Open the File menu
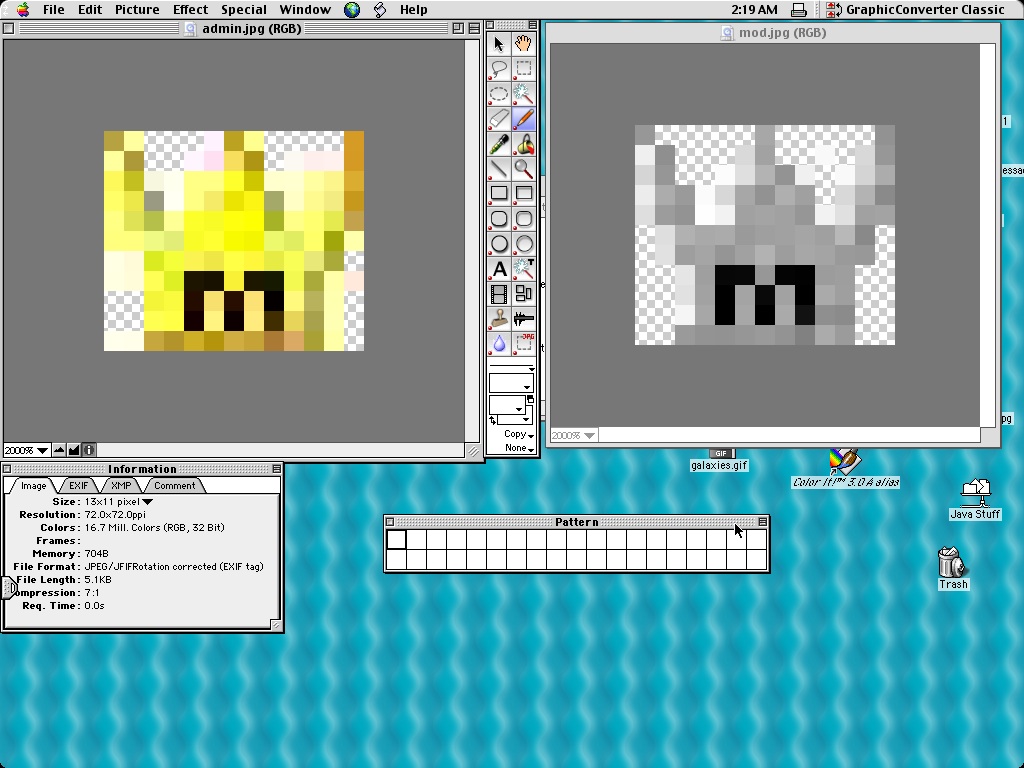Image resolution: width=1024 pixels, height=768 pixels. coord(54,10)
